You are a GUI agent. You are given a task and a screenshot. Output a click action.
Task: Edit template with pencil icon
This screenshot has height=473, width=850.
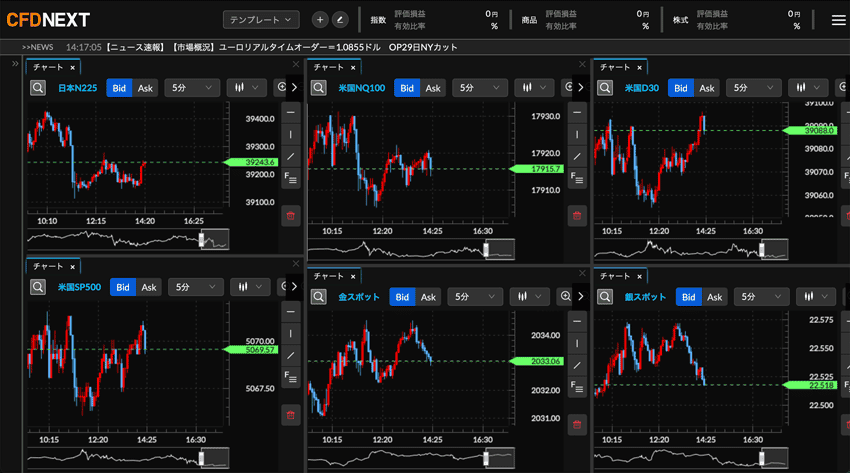point(340,20)
